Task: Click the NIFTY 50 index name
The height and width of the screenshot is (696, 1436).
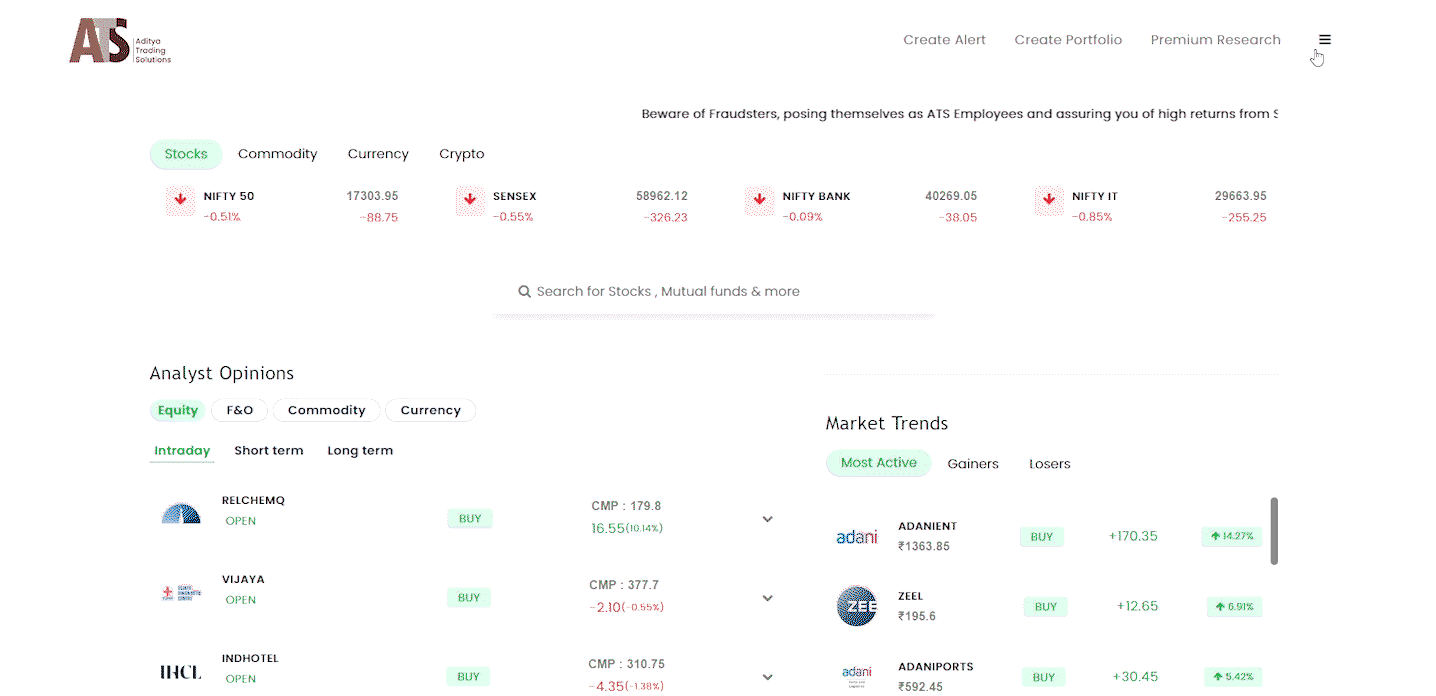Action: click(x=229, y=196)
